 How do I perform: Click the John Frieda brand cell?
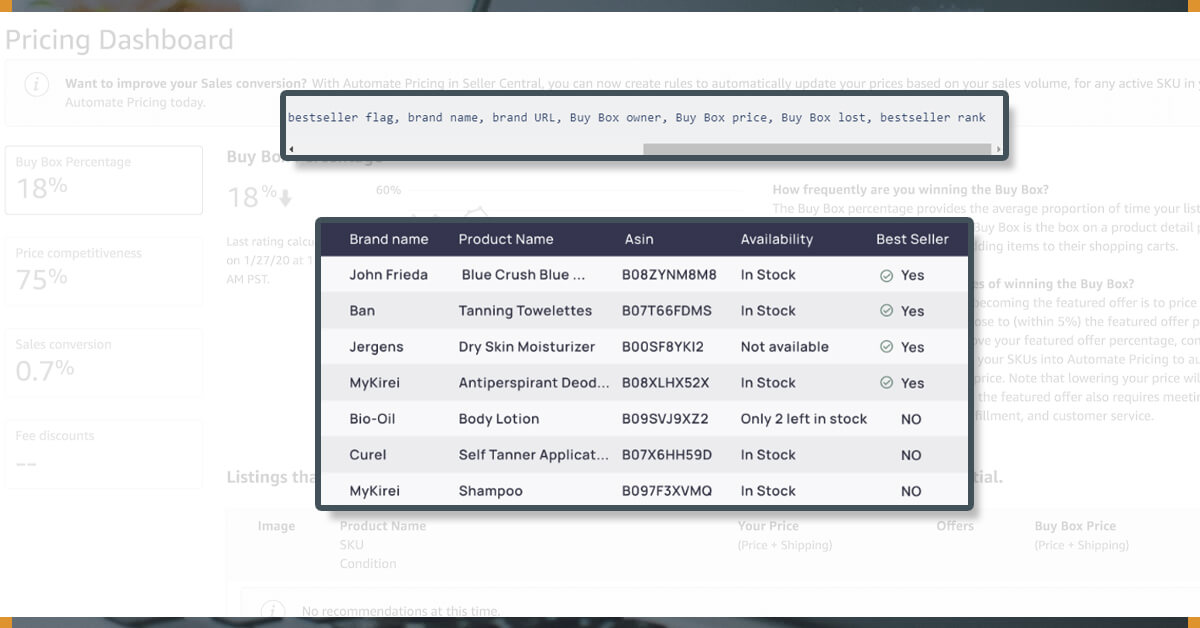click(389, 275)
